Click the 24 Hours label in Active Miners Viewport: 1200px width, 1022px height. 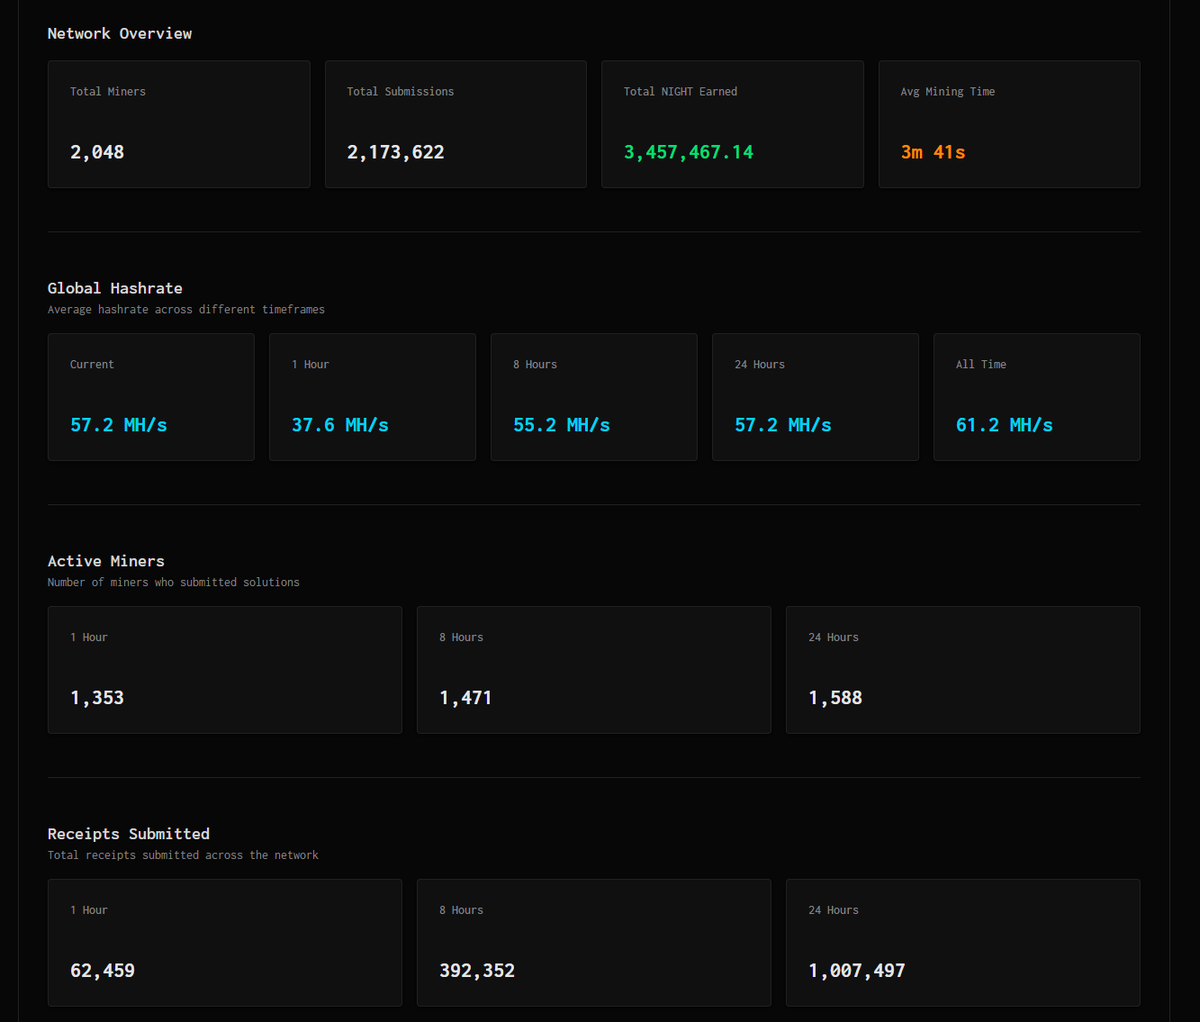[834, 637]
